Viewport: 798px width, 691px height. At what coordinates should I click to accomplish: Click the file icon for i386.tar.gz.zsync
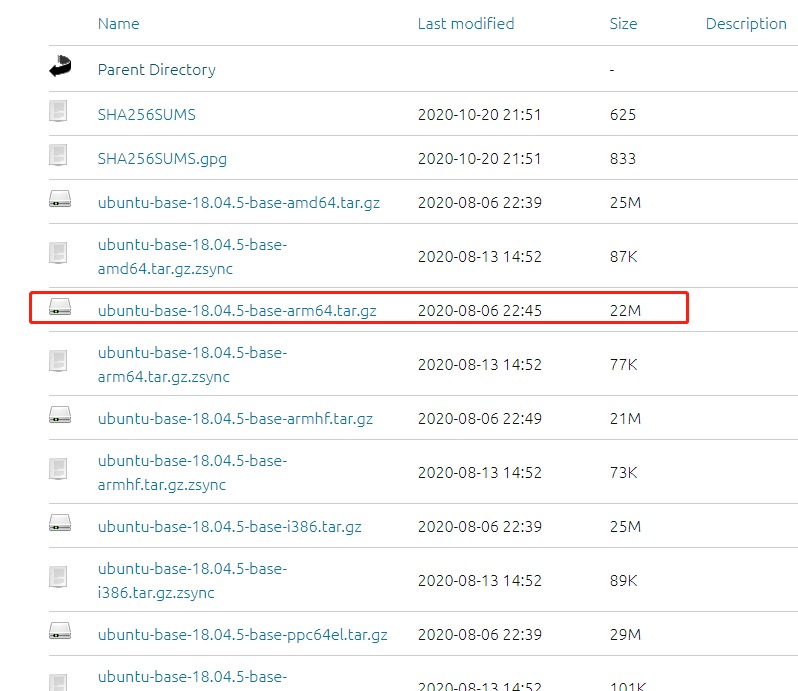click(58, 577)
